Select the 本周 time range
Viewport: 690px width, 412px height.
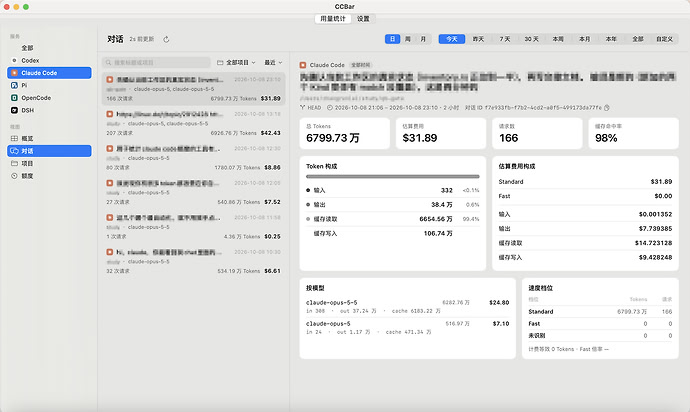click(558, 39)
